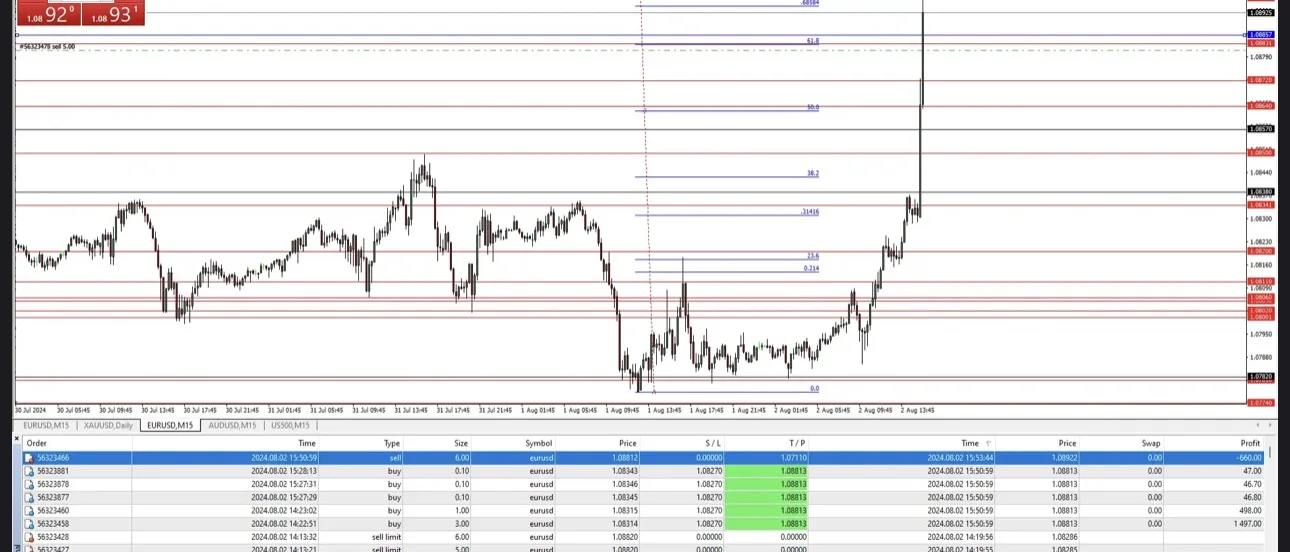Screen dimensions: 1290x552
Task: Click the close price 1.08922
Action: [1063, 458]
